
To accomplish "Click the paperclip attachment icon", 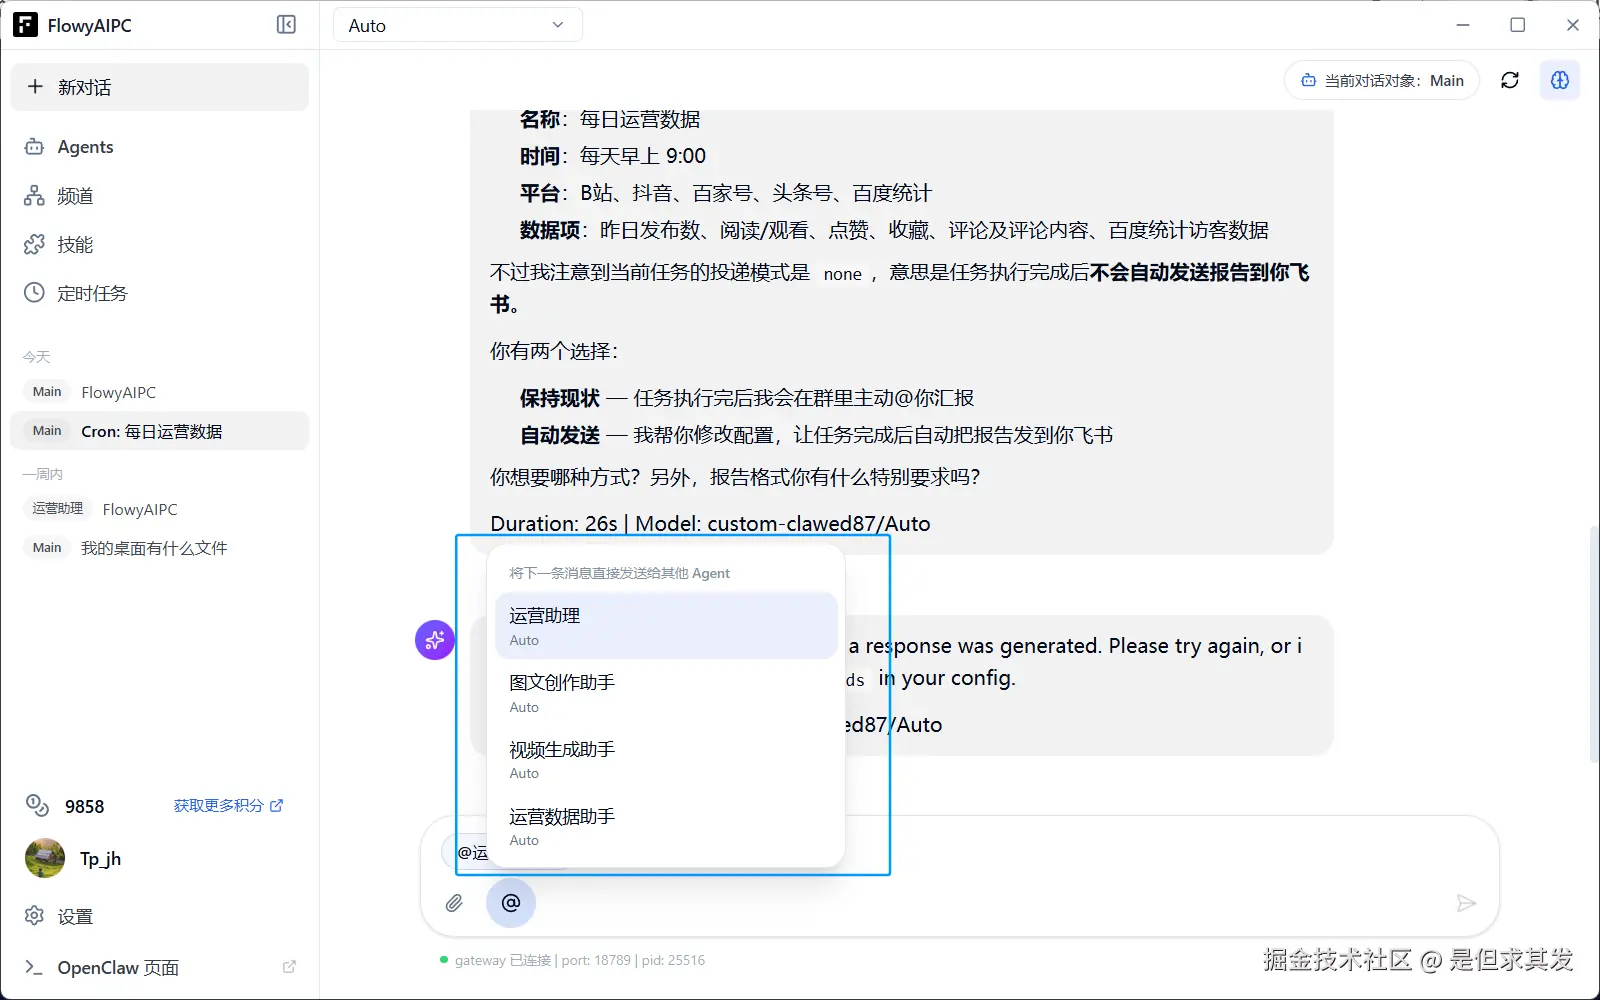I will coord(455,903).
